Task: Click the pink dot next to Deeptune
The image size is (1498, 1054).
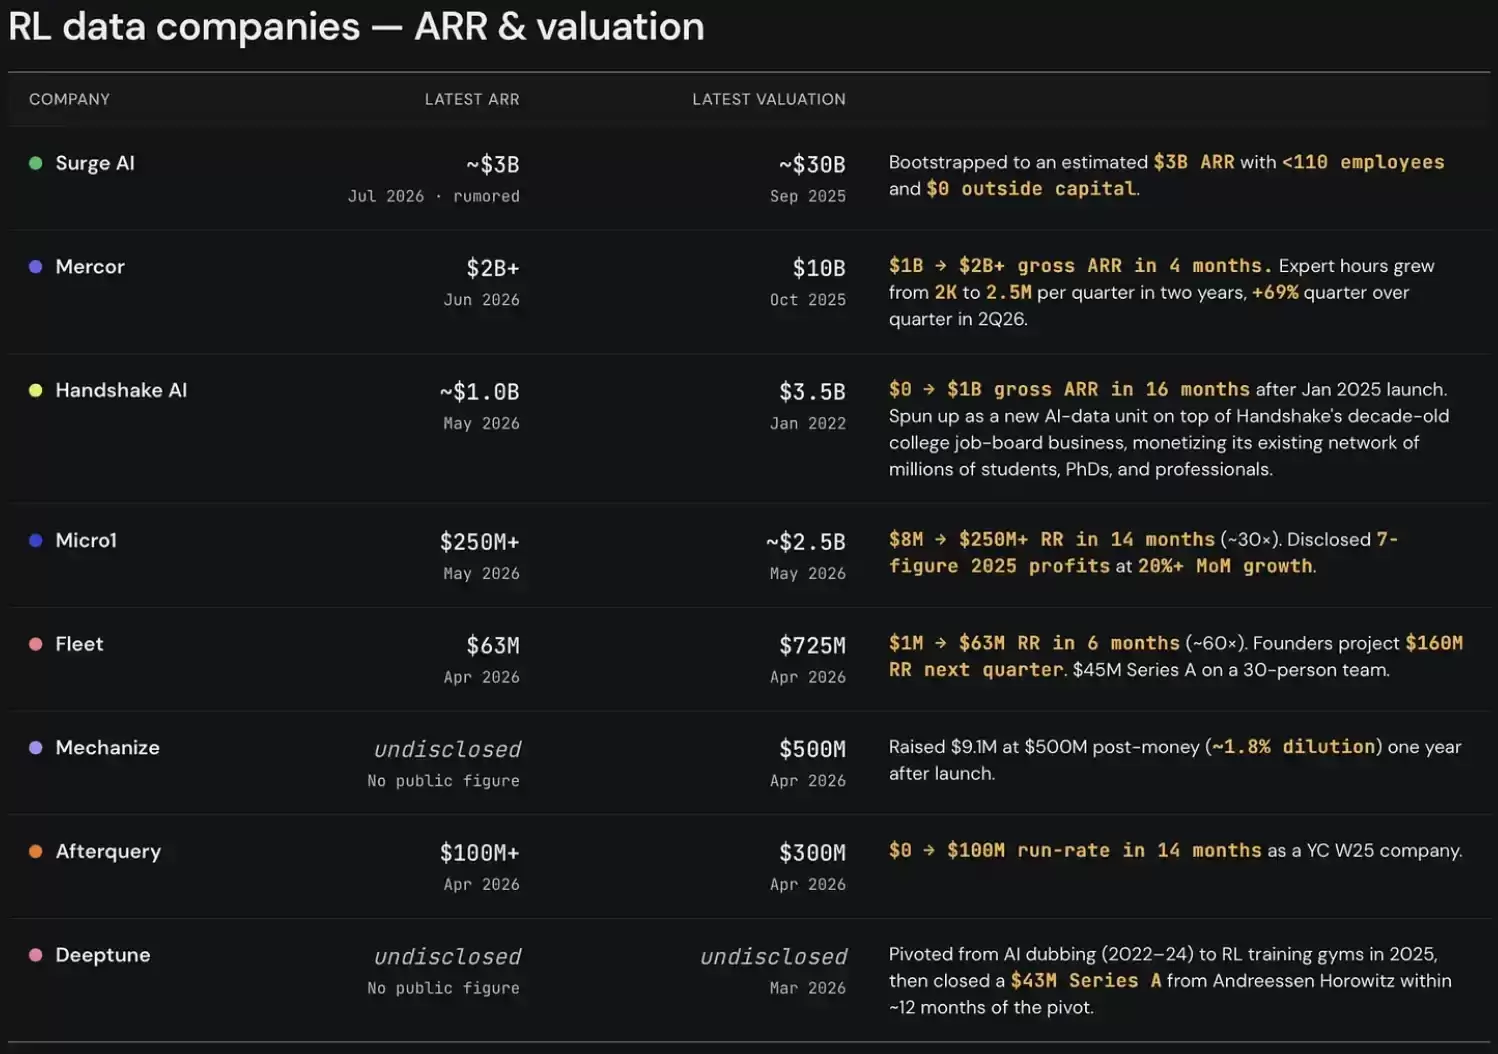Action: coord(36,955)
